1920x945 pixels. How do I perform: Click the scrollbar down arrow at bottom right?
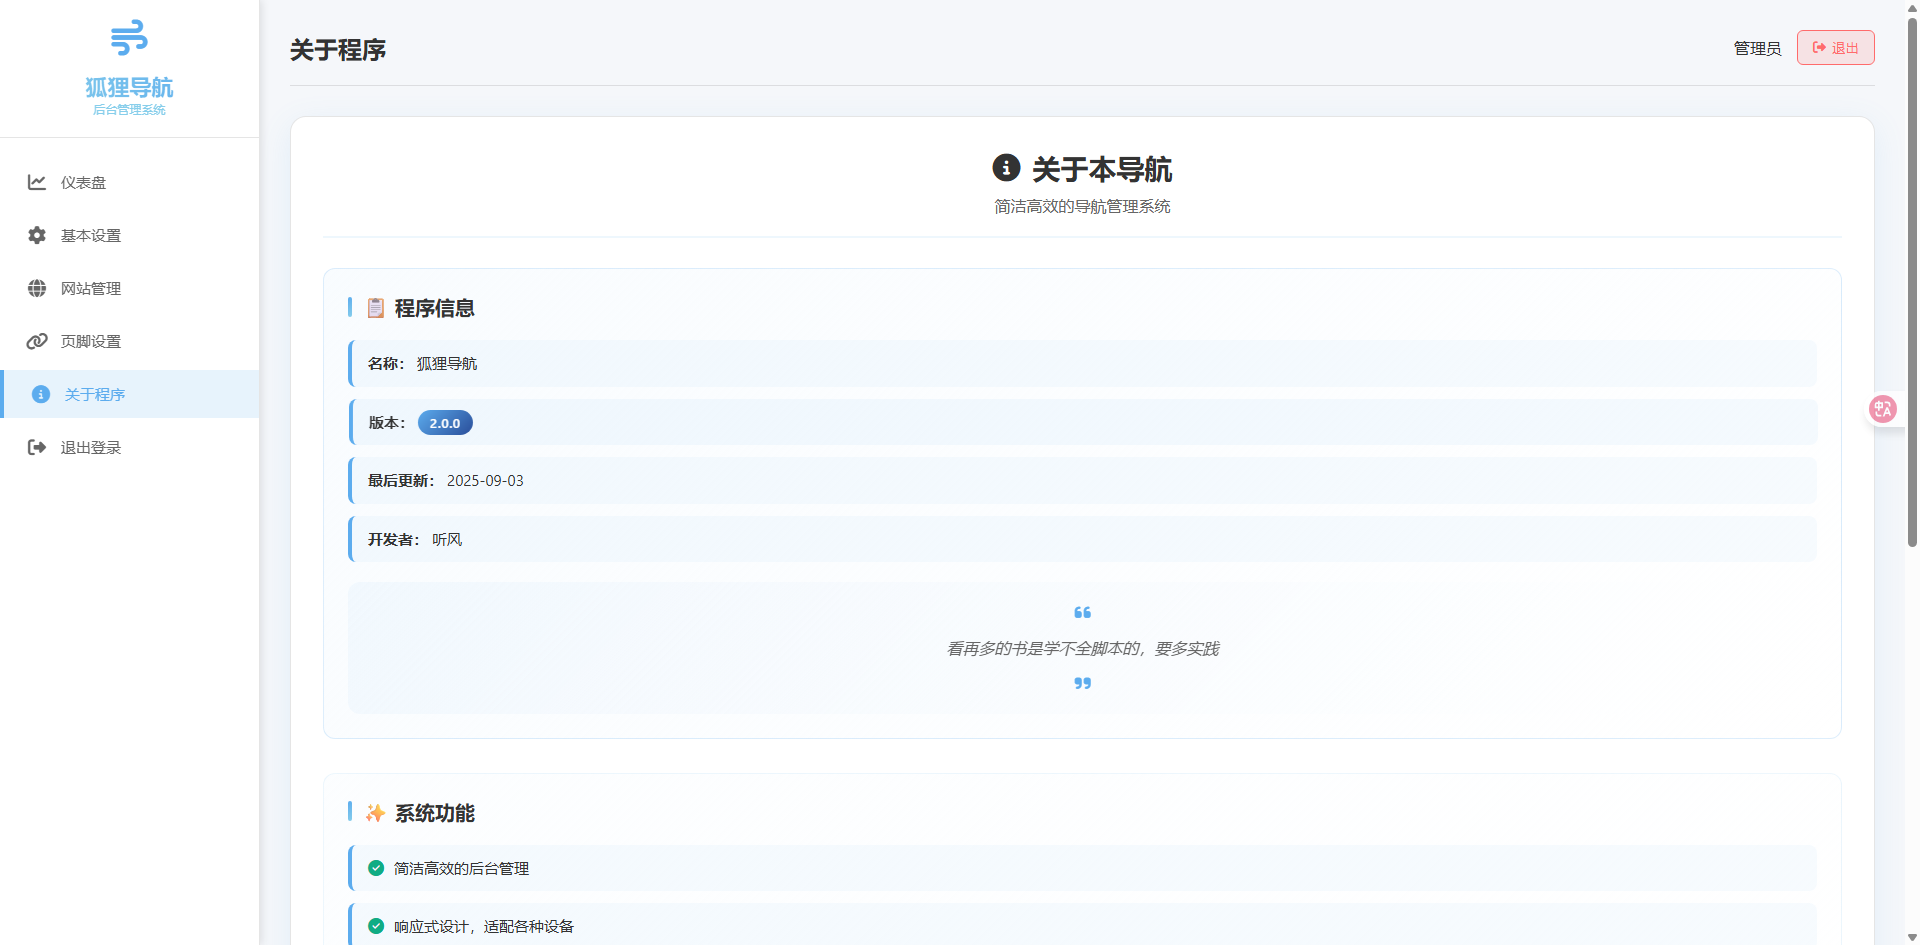1911,937
